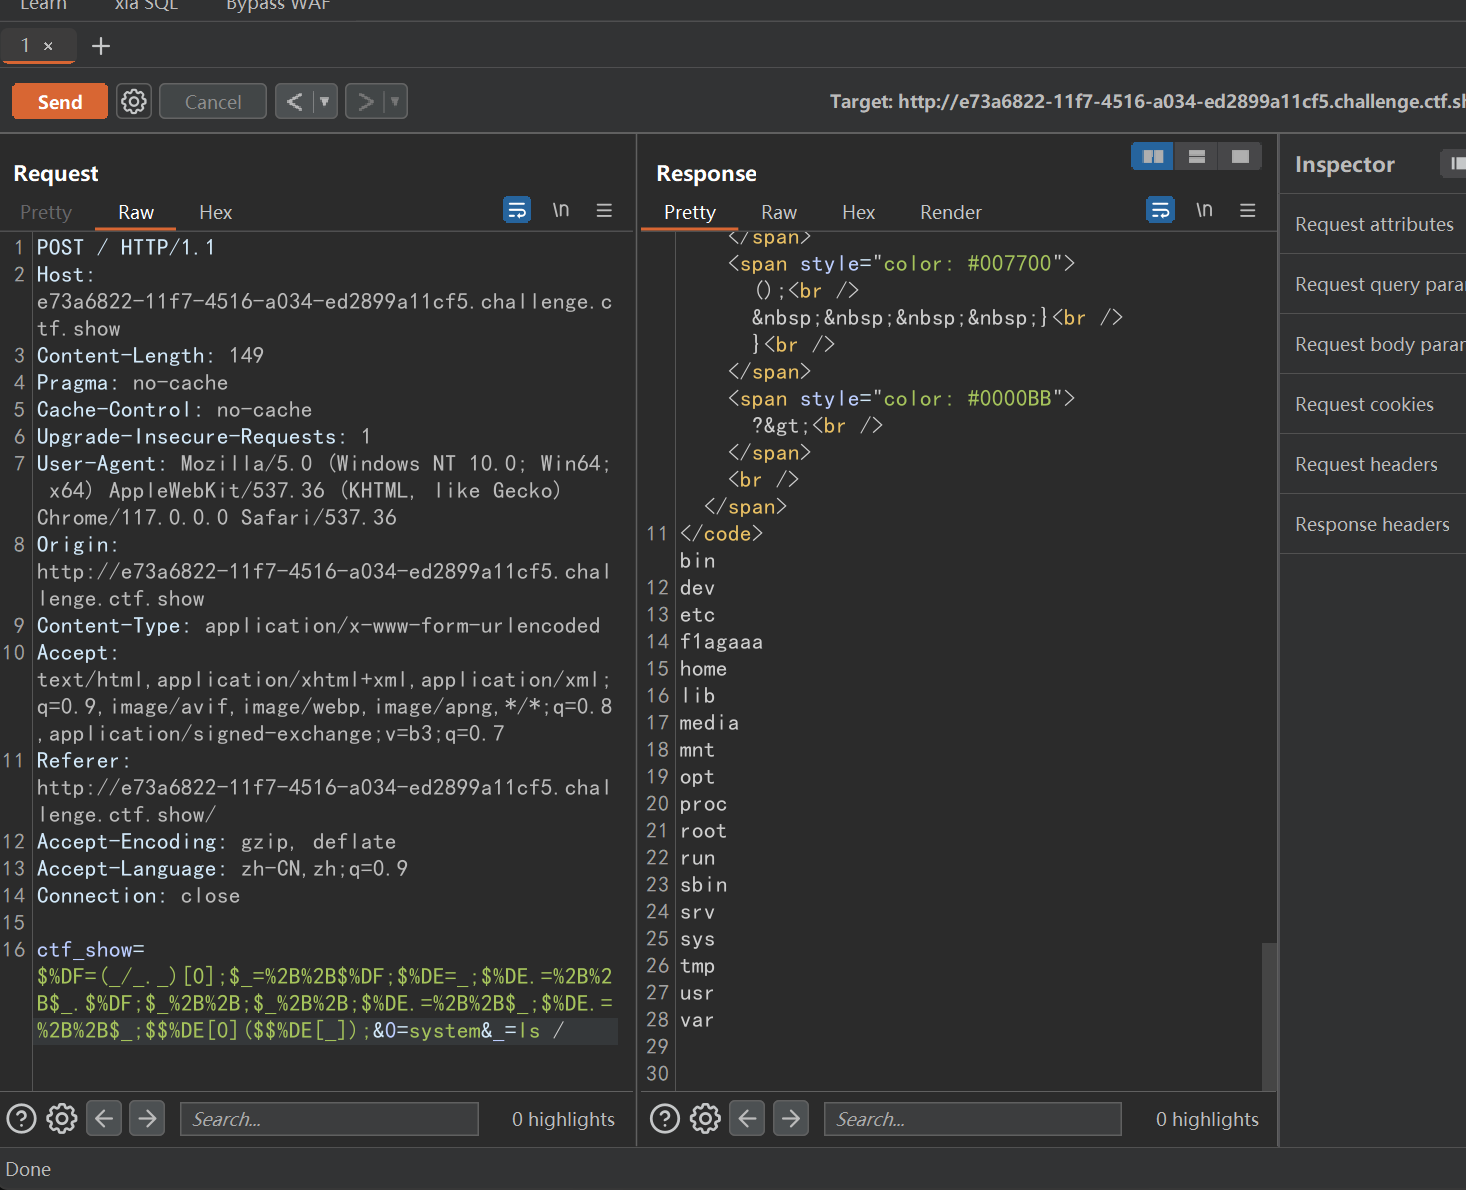Click the Inspector panel title

pos(1344,164)
